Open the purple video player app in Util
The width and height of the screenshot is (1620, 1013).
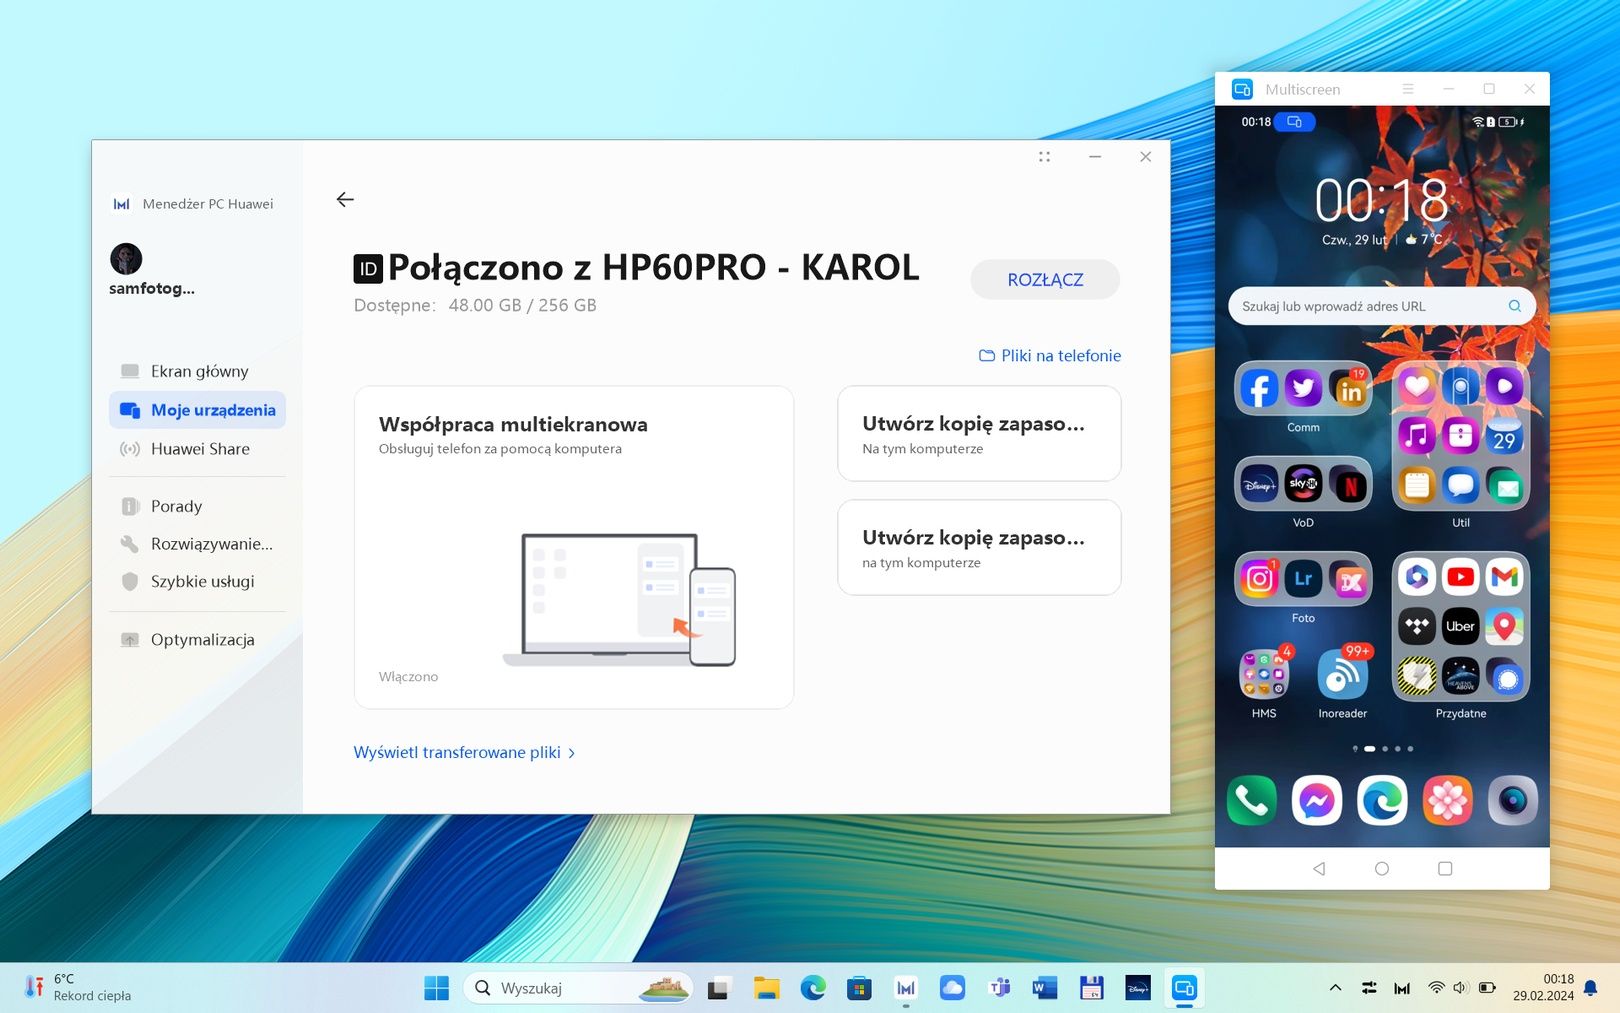pos(1505,387)
